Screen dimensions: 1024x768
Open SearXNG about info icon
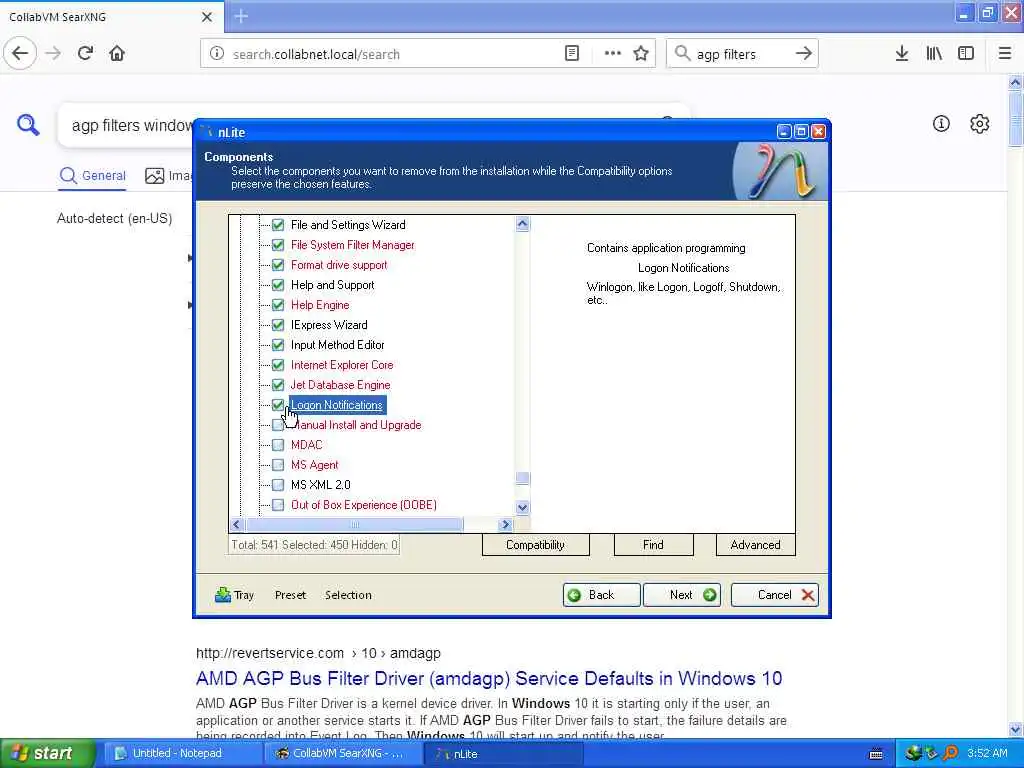pyautogui.click(x=941, y=123)
